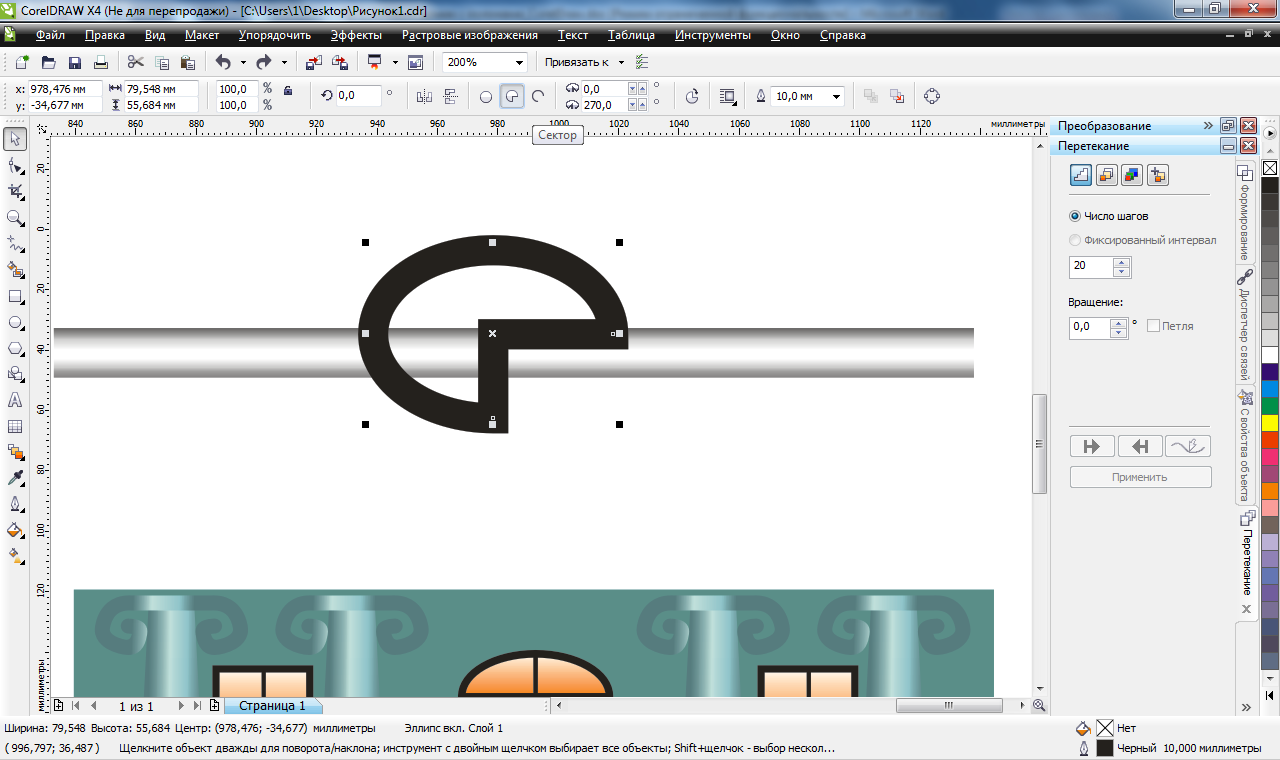Viewport: 1280px width, 760px height.
Task: Select the Pick tool in toolbox
Action: [x=15, y=138]
